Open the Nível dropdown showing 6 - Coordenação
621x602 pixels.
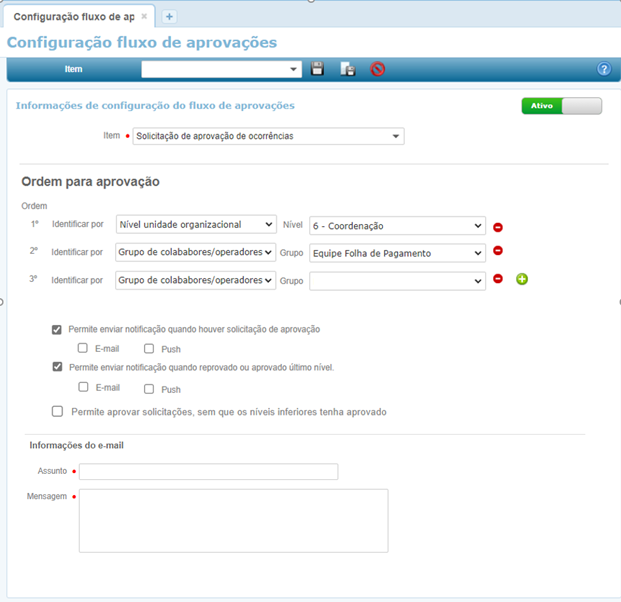pos(397,226)
